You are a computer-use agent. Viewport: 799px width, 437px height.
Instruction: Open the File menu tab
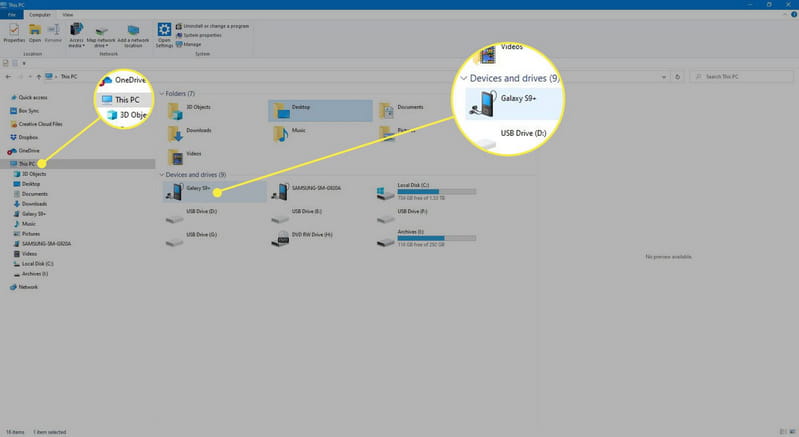coord(12,15)
